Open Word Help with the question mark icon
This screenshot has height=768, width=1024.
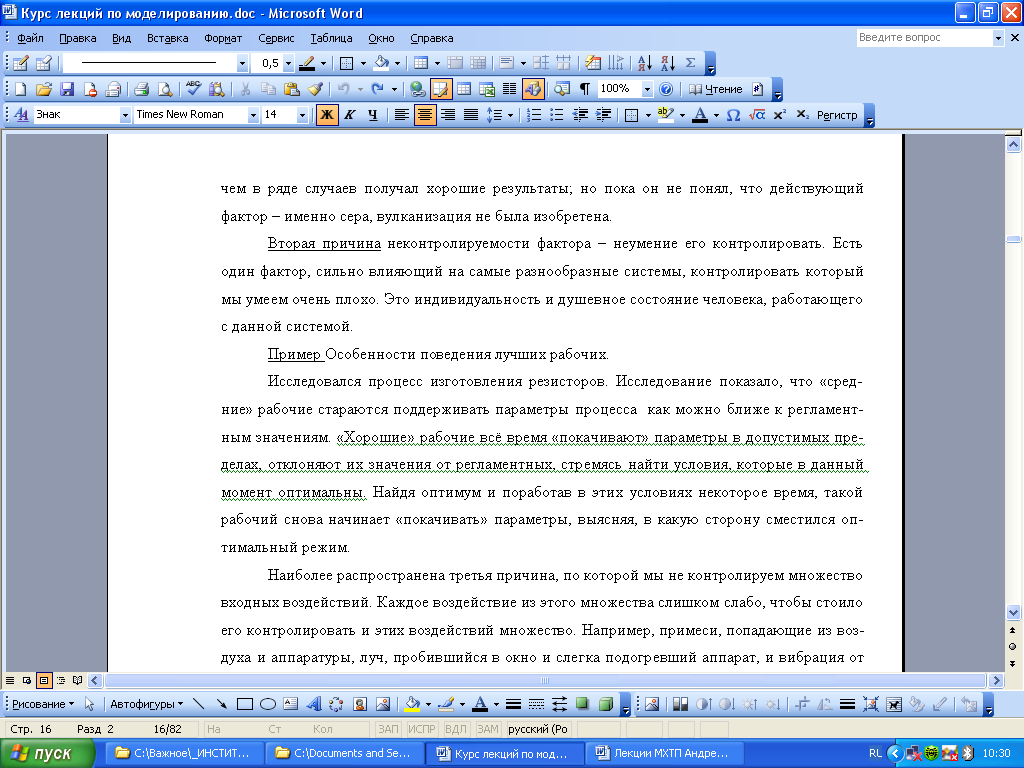[665, 89]
